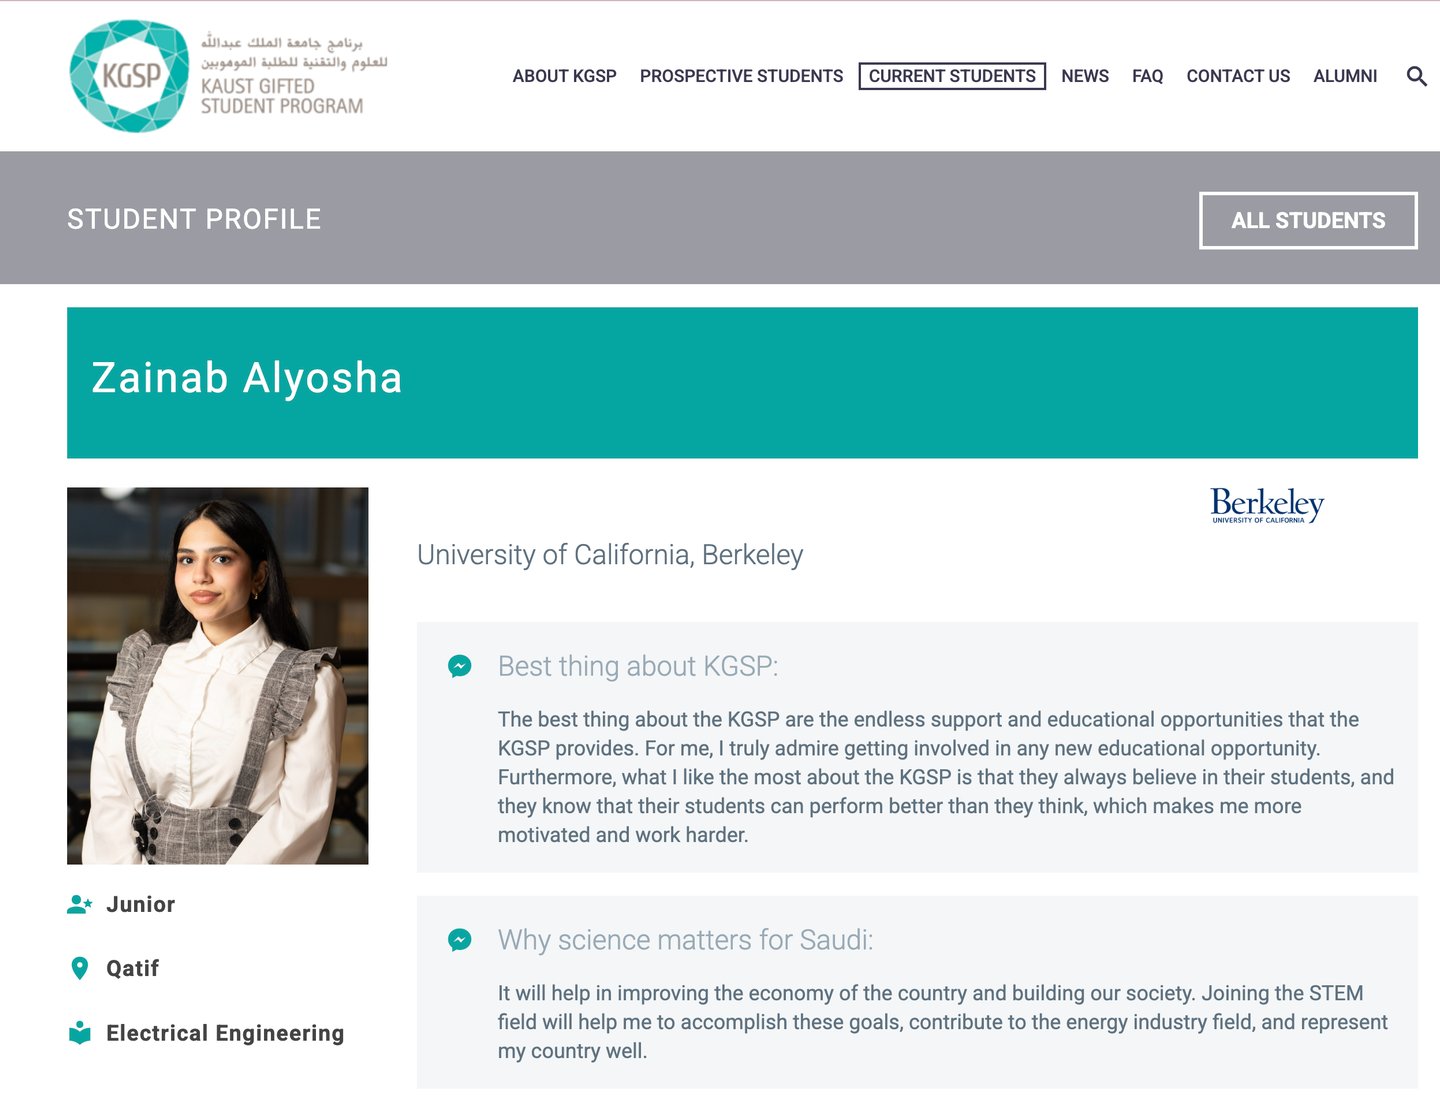Click the Electrical Engineering major icon

pos(80,1033)
